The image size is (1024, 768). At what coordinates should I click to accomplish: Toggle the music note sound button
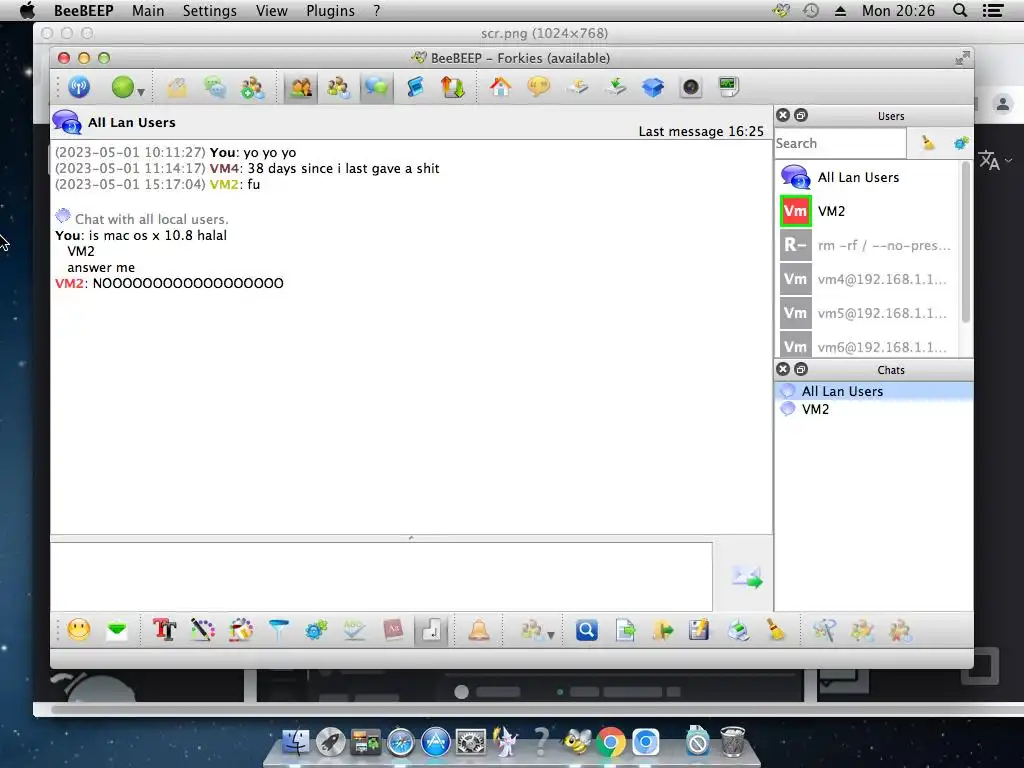coord(431,630)
